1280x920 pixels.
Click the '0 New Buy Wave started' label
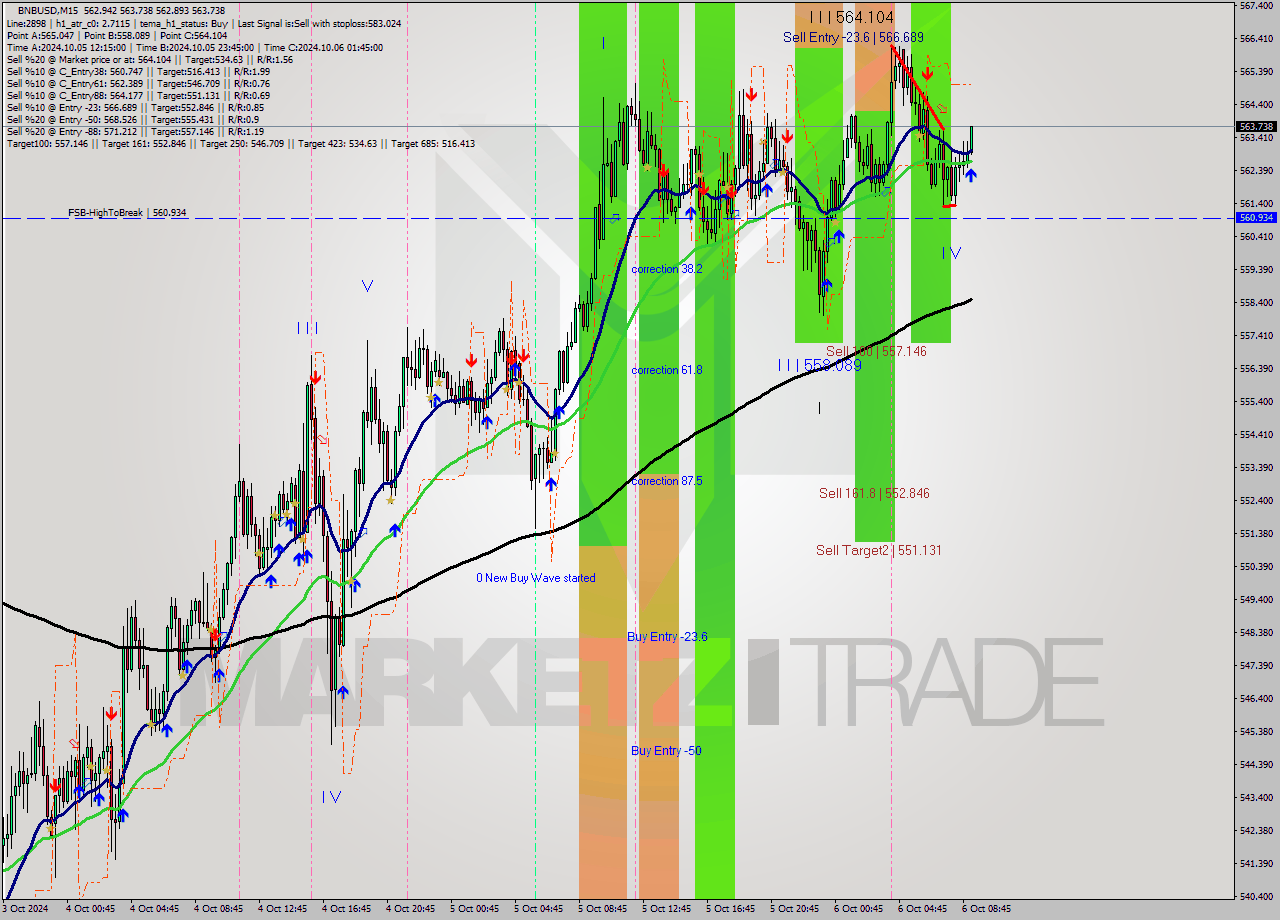pos(536,578)
